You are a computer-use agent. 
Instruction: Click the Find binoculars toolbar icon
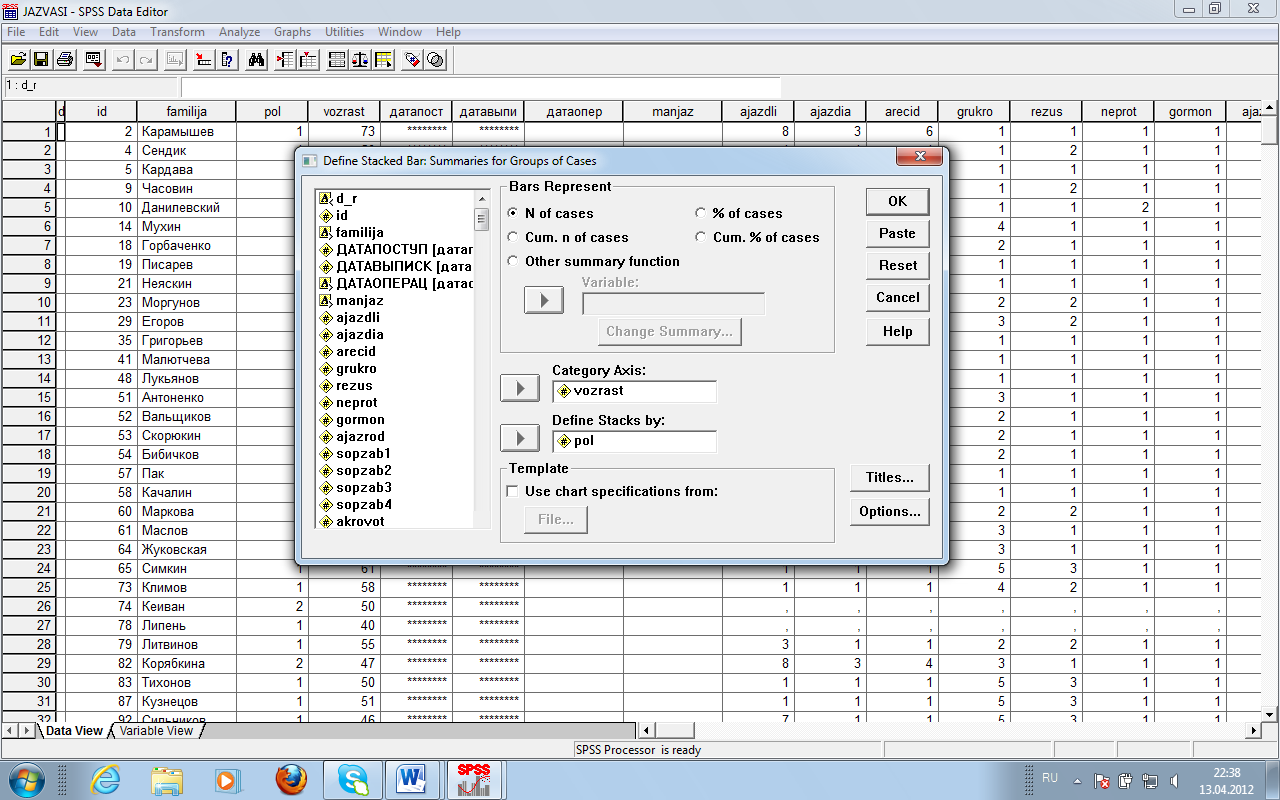[256, 60]
